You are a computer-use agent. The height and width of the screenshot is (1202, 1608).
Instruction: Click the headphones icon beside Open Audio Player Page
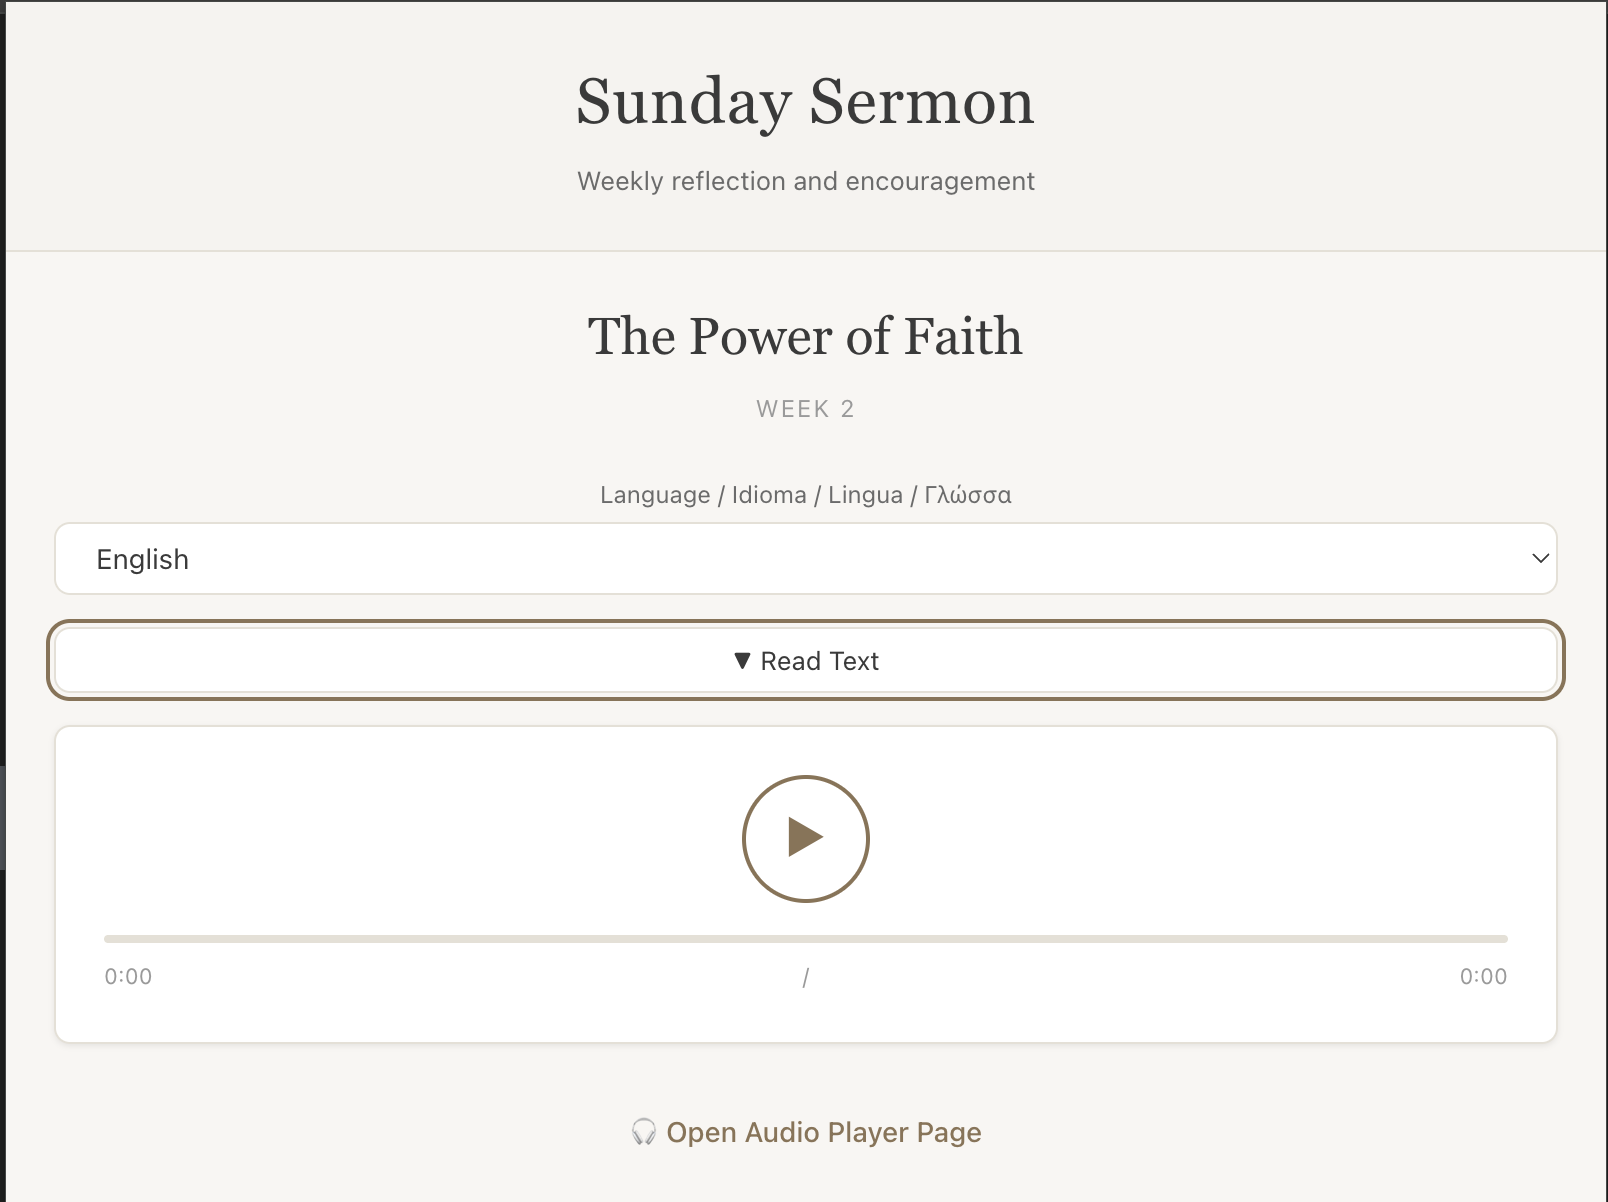pyautogui.click(x=645, y=1132)
